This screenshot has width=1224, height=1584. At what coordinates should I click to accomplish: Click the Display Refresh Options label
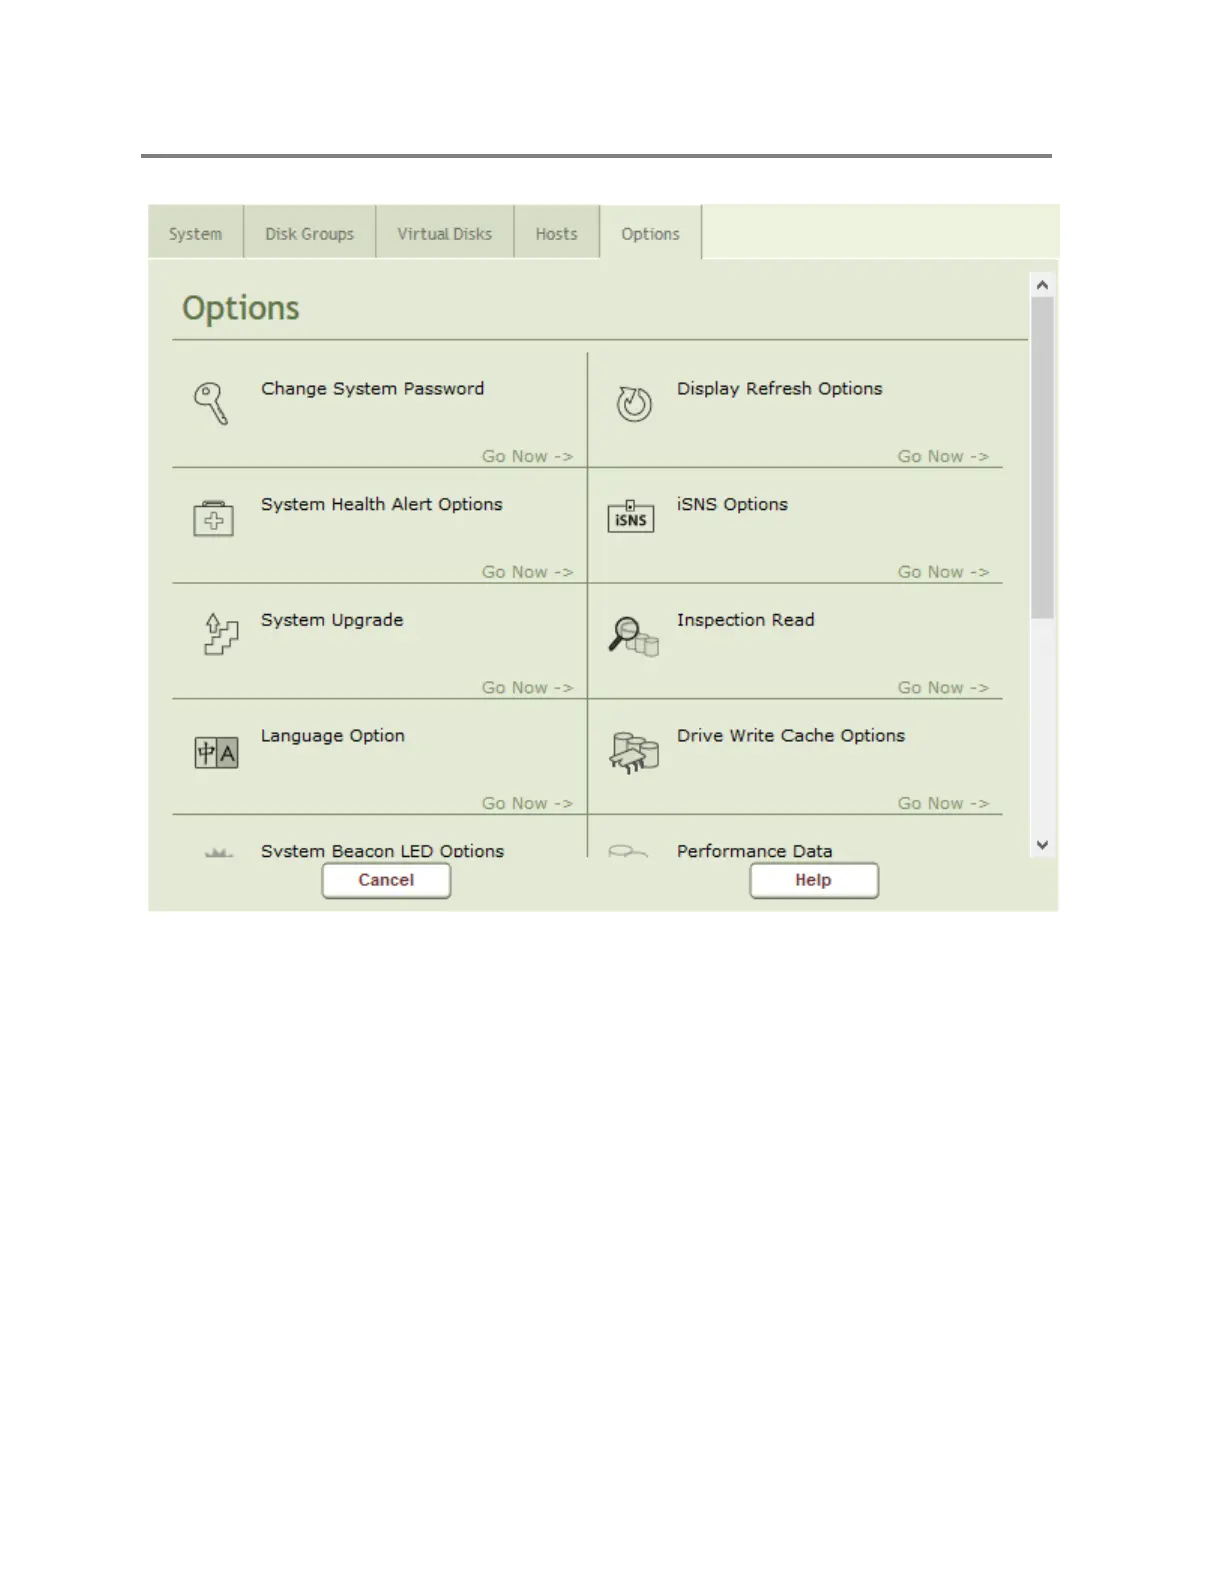pyautogui.click(x=780, y=389)
